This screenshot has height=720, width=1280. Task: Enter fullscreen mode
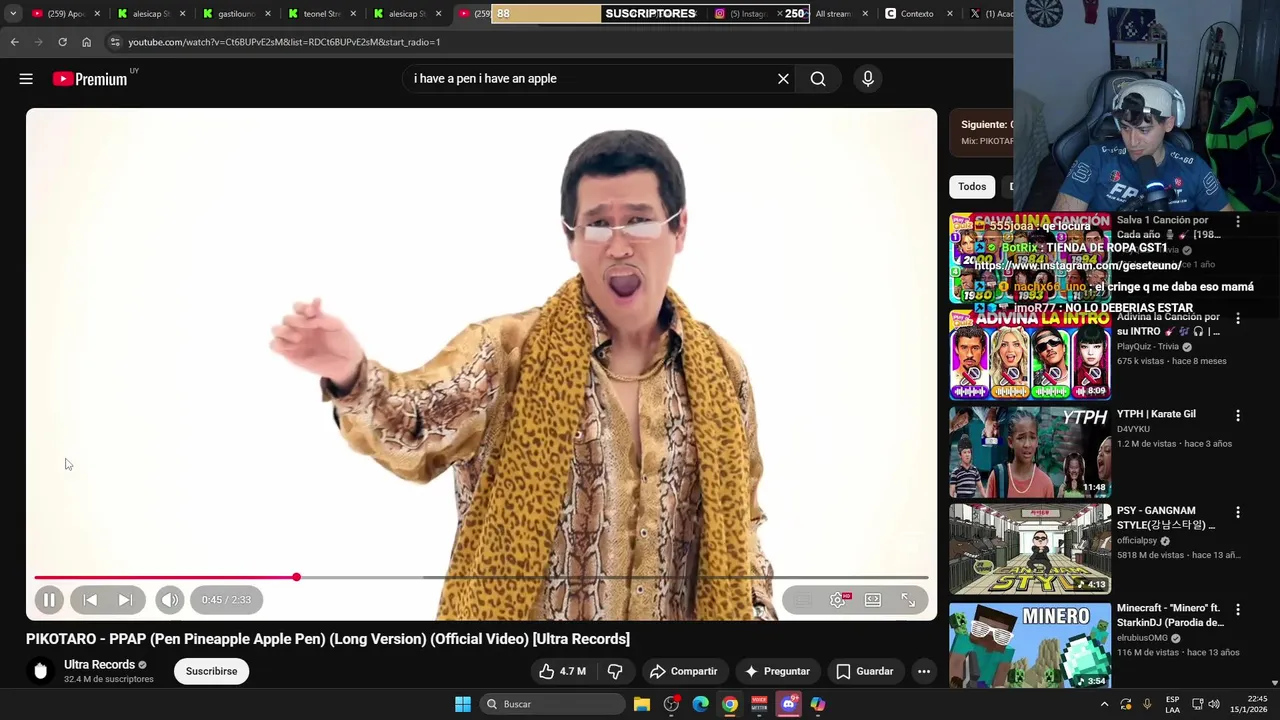pyautogui.click(x=908, y=600)
